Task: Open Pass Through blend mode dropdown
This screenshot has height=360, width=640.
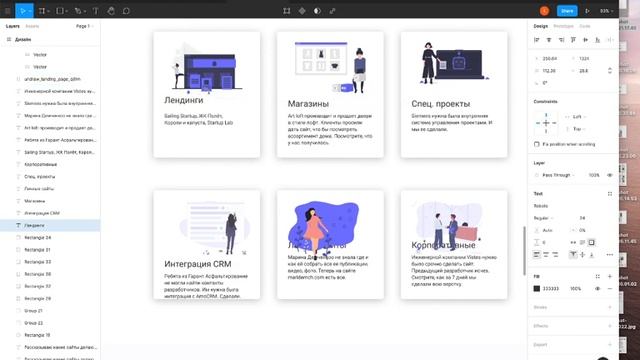Action: (558, 175)
